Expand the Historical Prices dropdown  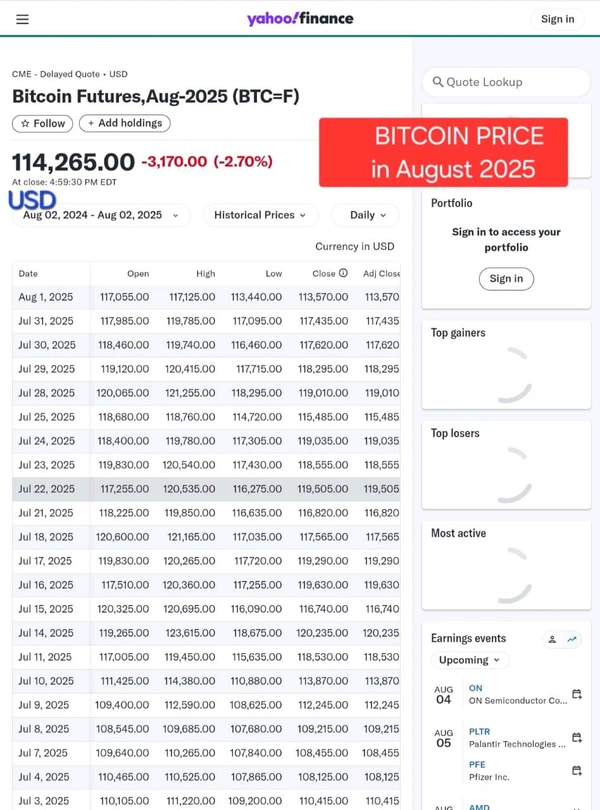click(x=260, y=215)
